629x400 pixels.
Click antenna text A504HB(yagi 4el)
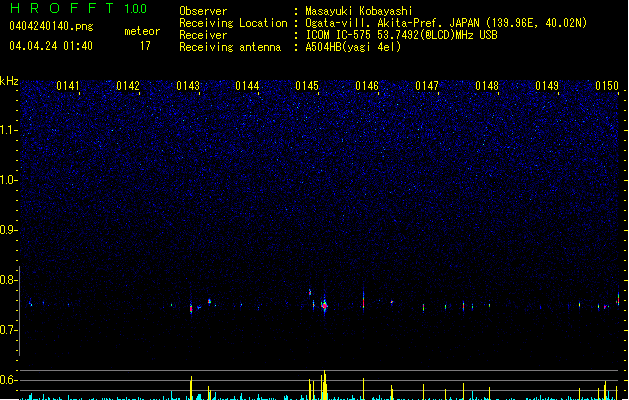353,47
